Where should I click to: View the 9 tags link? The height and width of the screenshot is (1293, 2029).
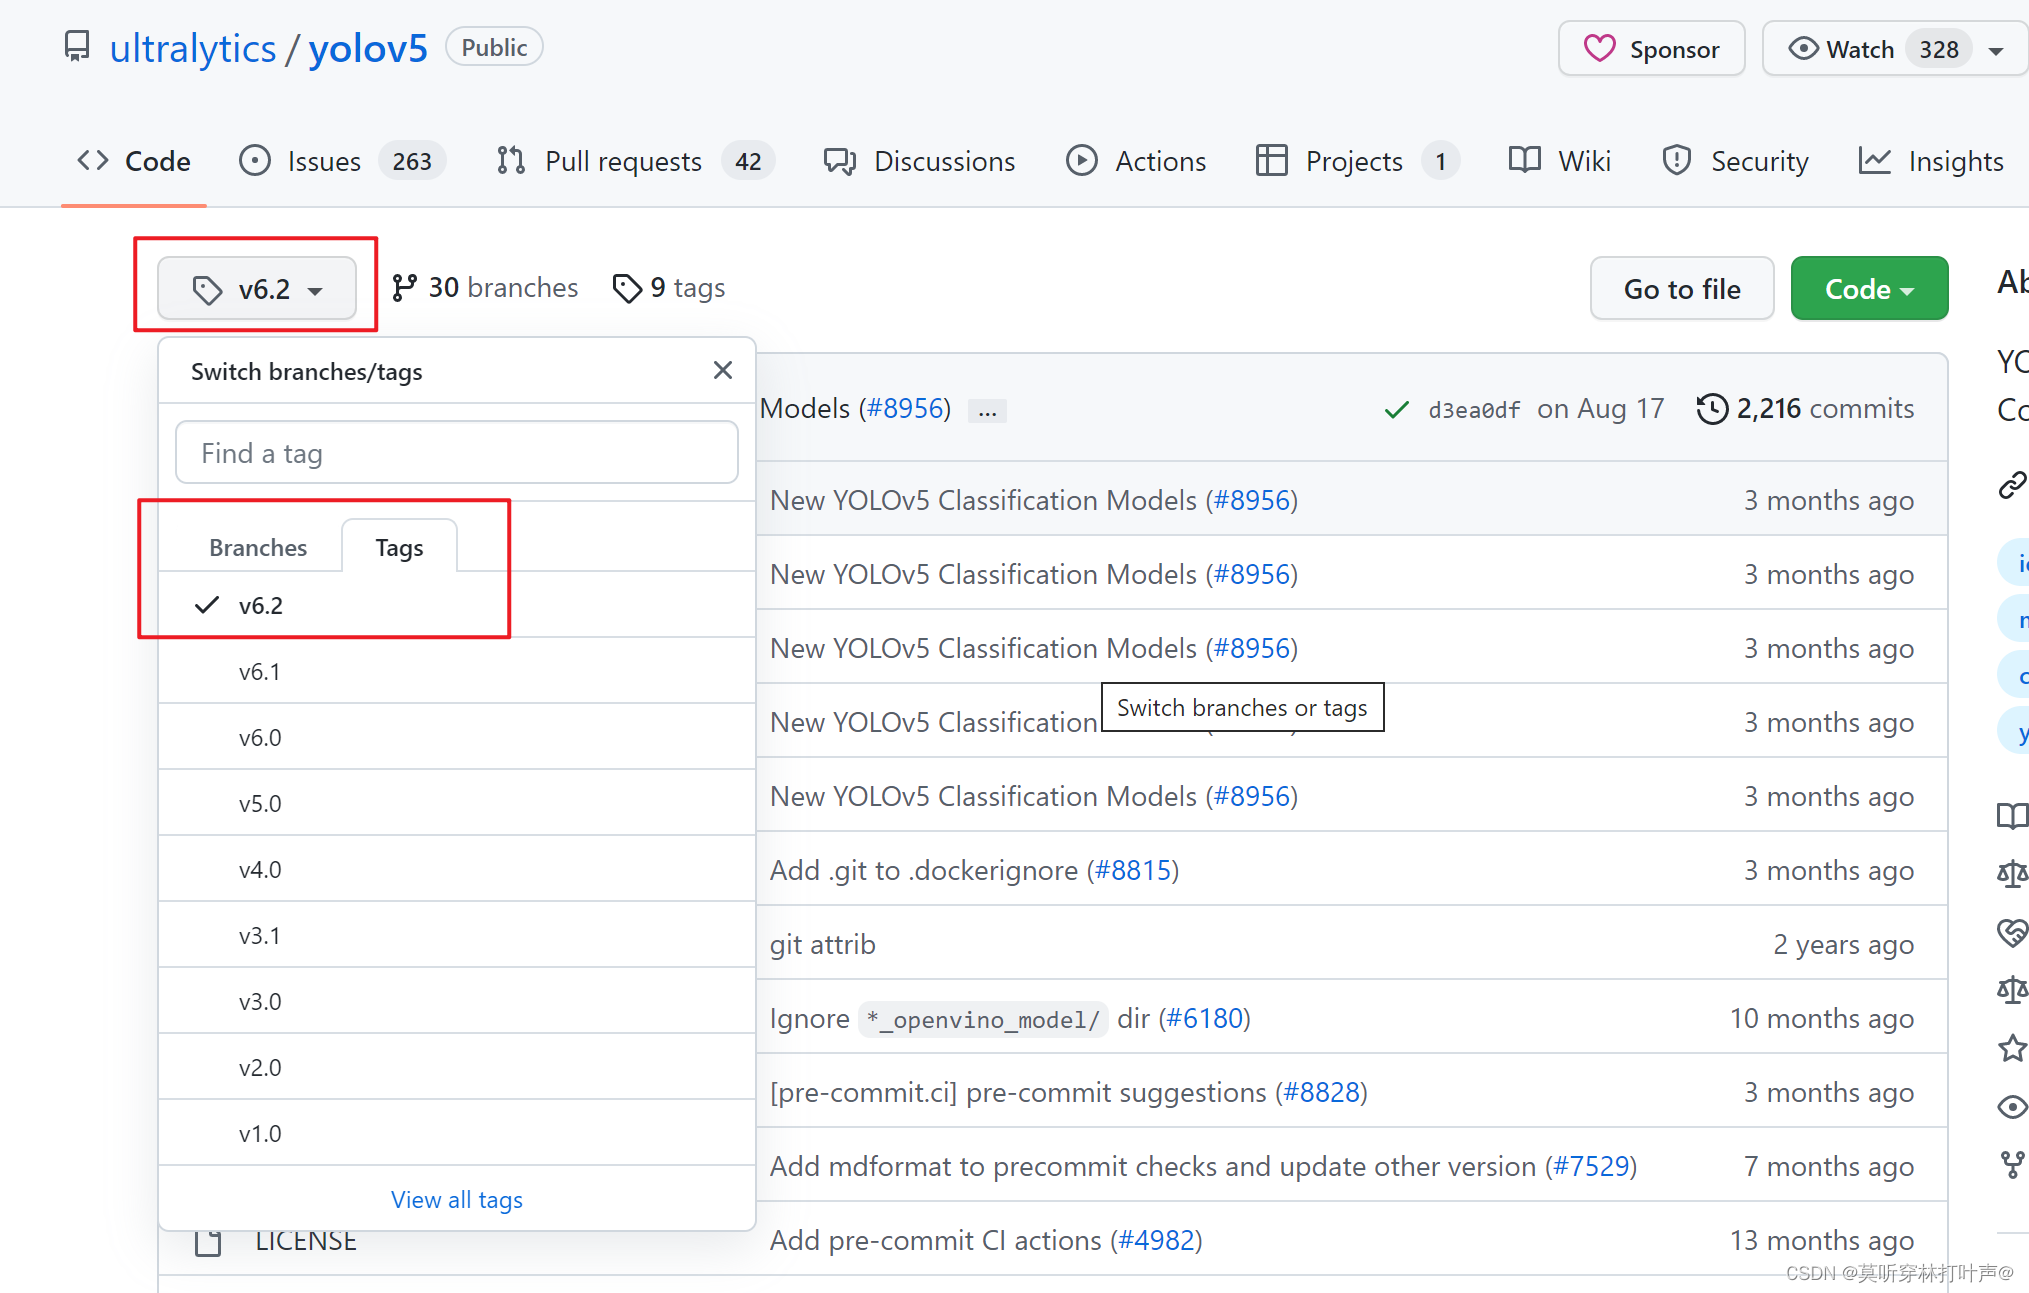tap(669, 288)
